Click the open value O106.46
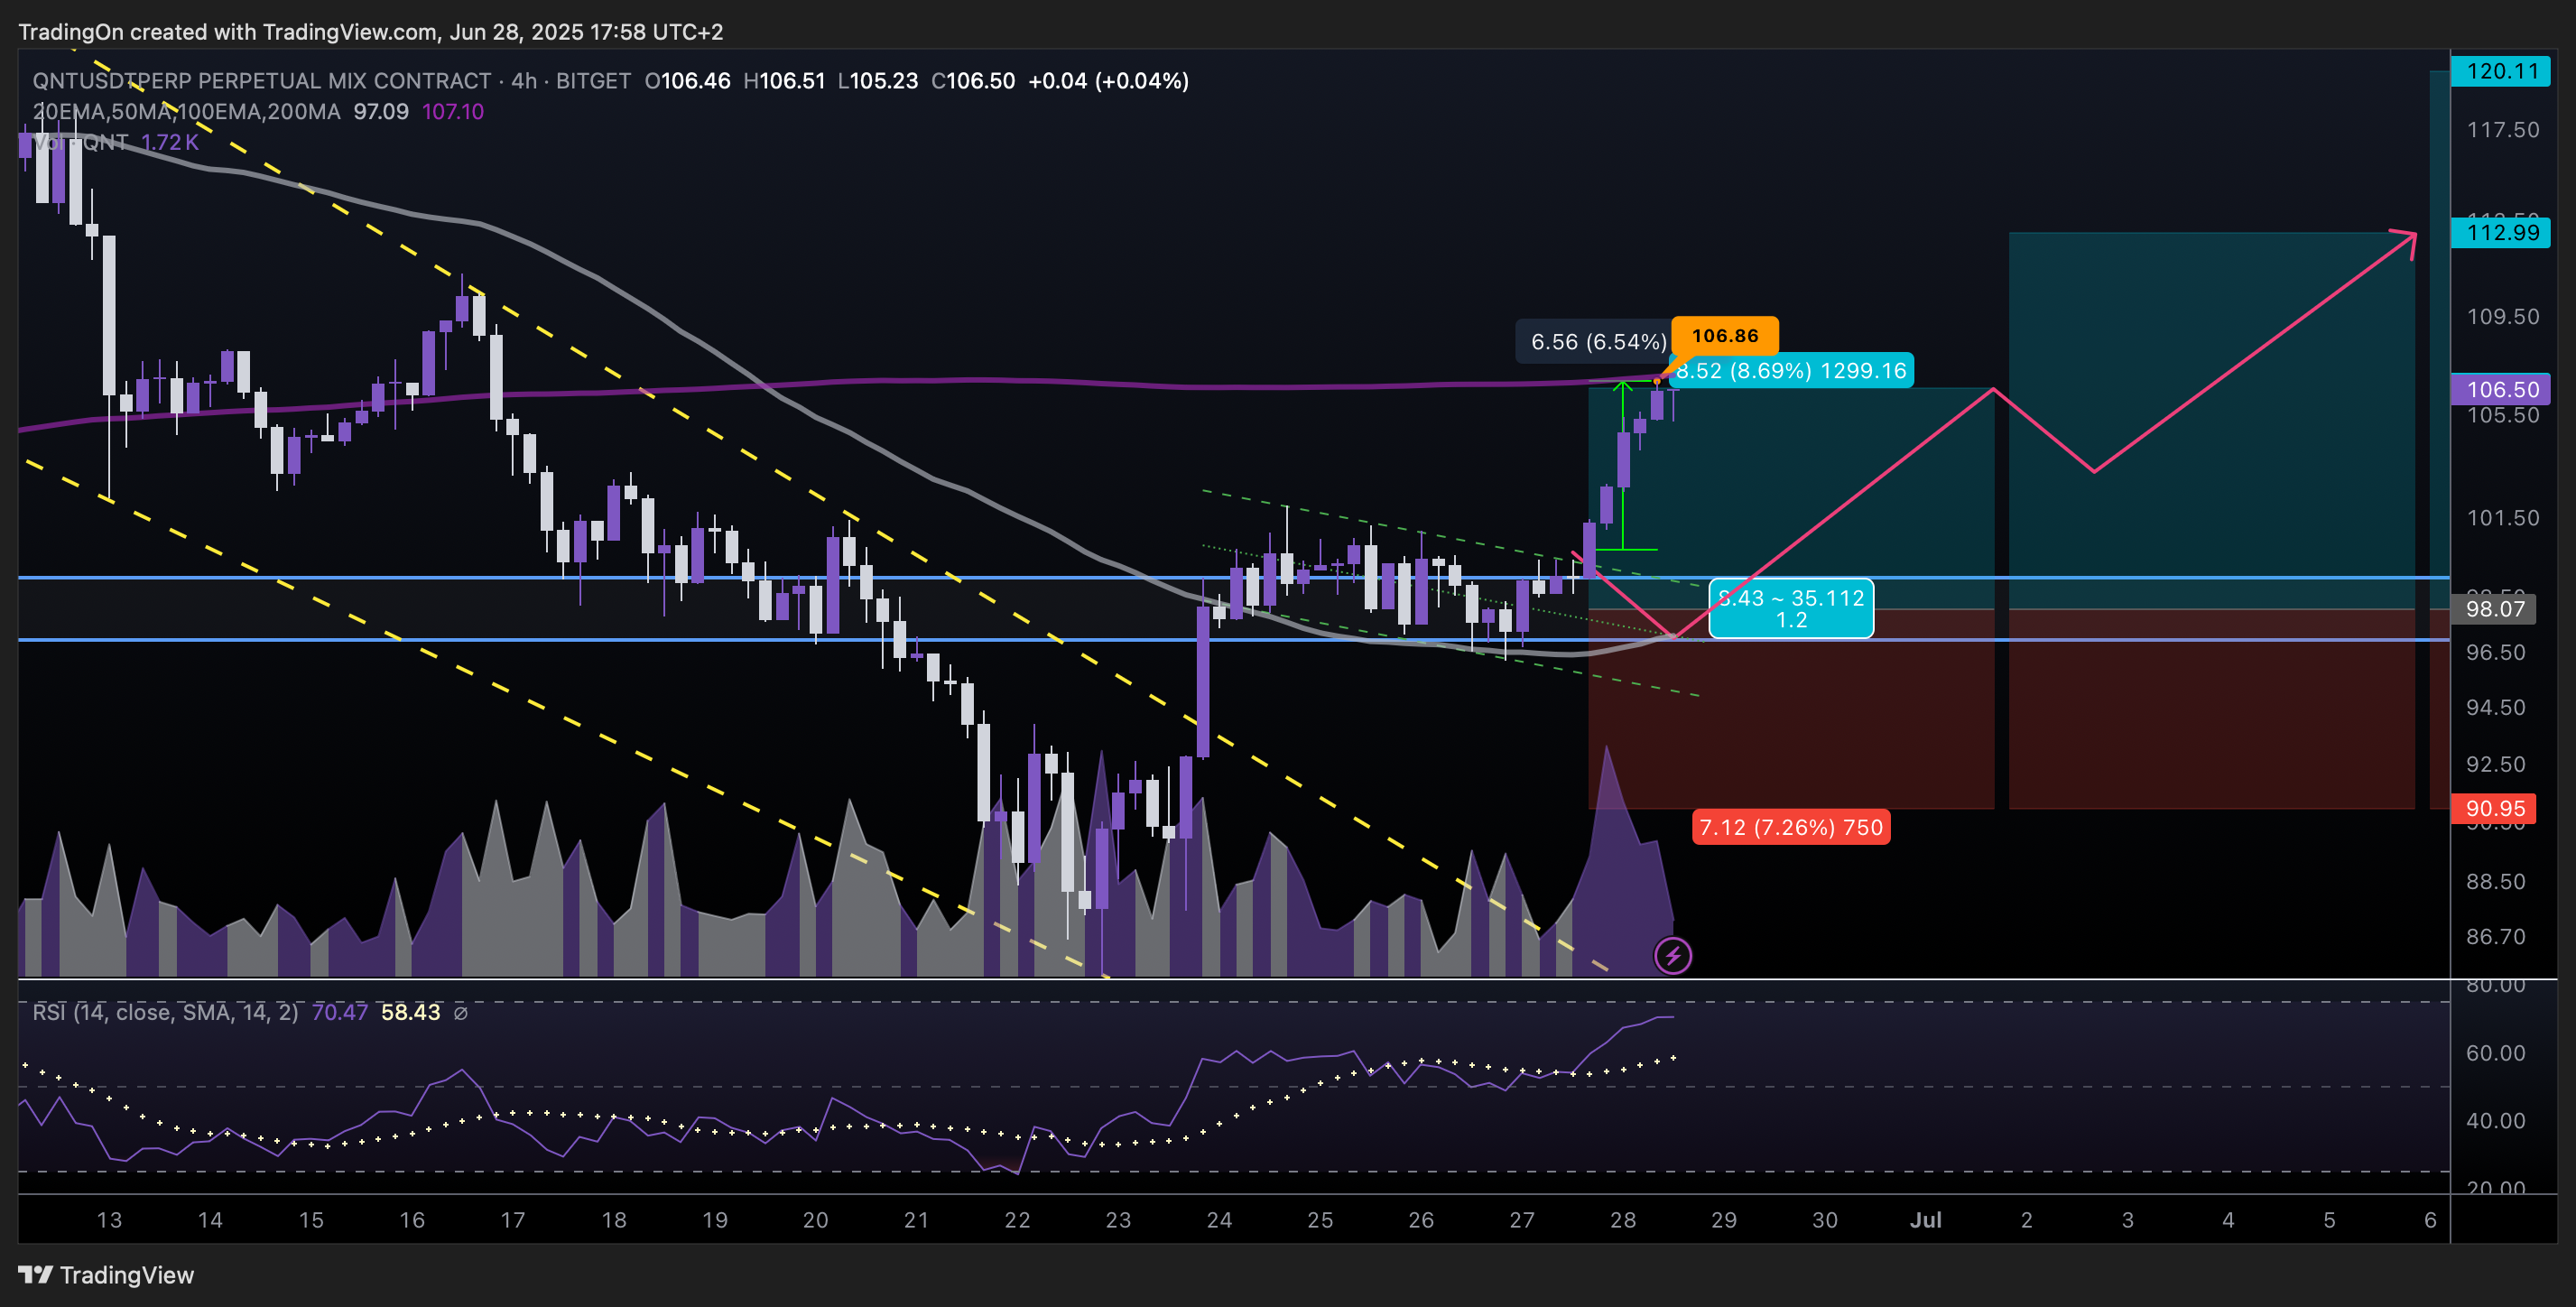Screen dimensions: 2576x1307 687,81
